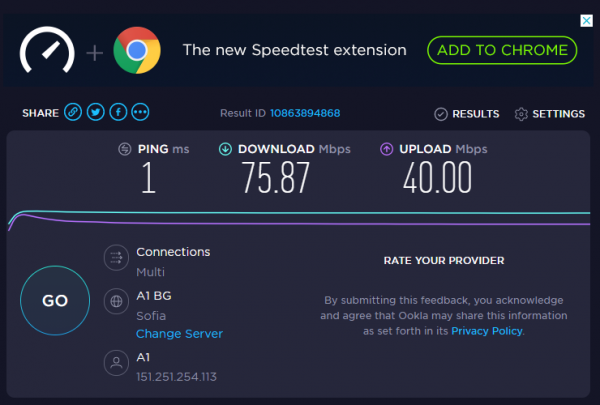Screen dimensions: 600x405
Task: Click the ping latency icon
Action: click(x=125, y=149)
